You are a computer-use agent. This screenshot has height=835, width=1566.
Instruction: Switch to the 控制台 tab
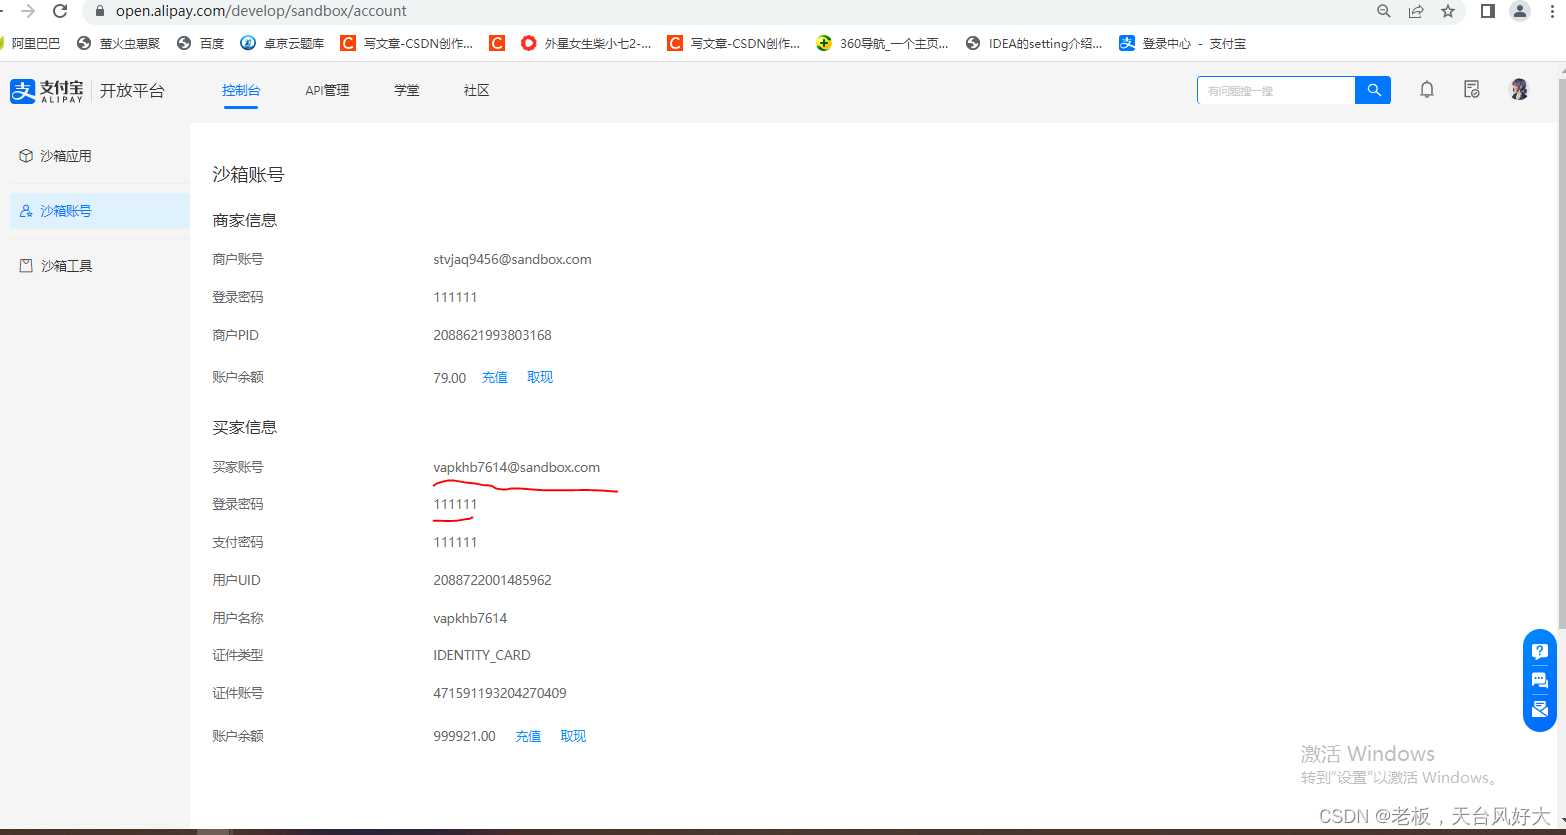tap(241, 90)
